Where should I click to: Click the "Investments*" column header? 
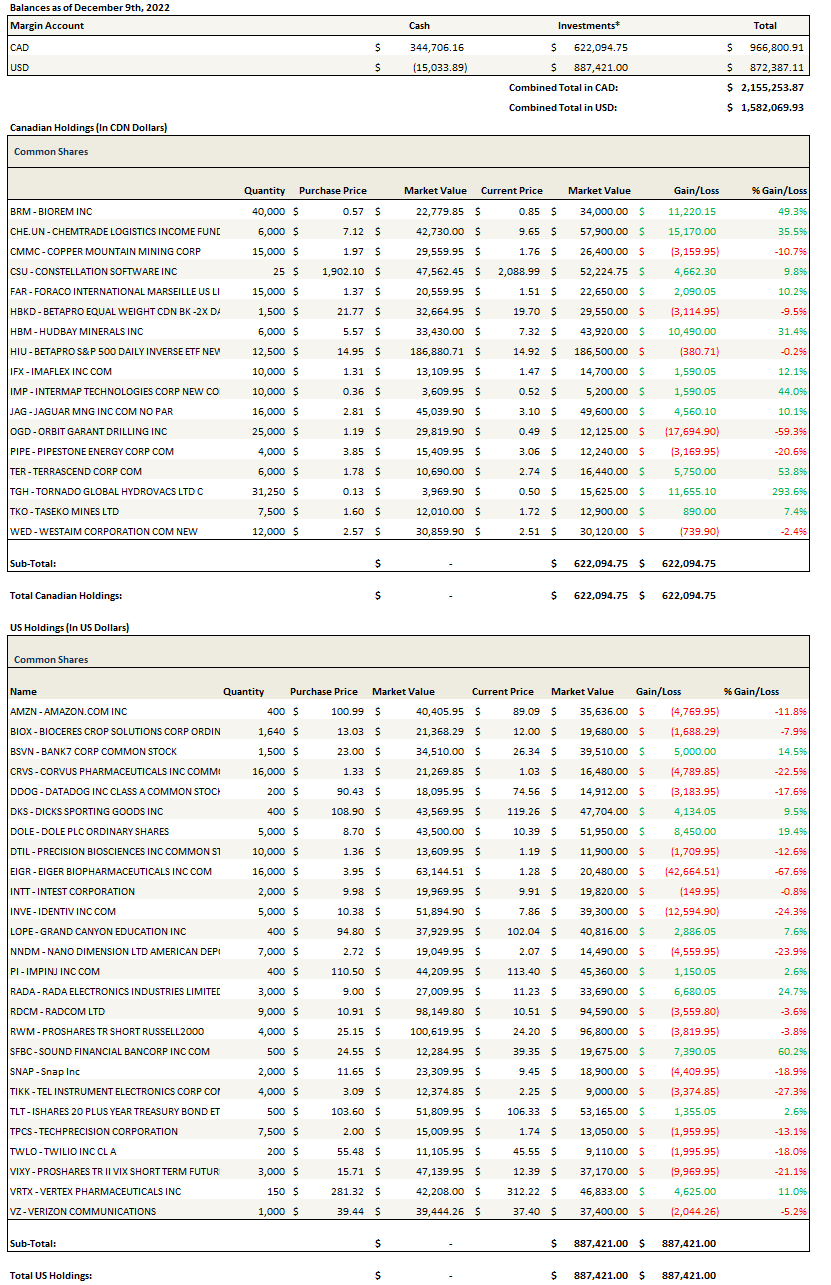tap(588, 26)
